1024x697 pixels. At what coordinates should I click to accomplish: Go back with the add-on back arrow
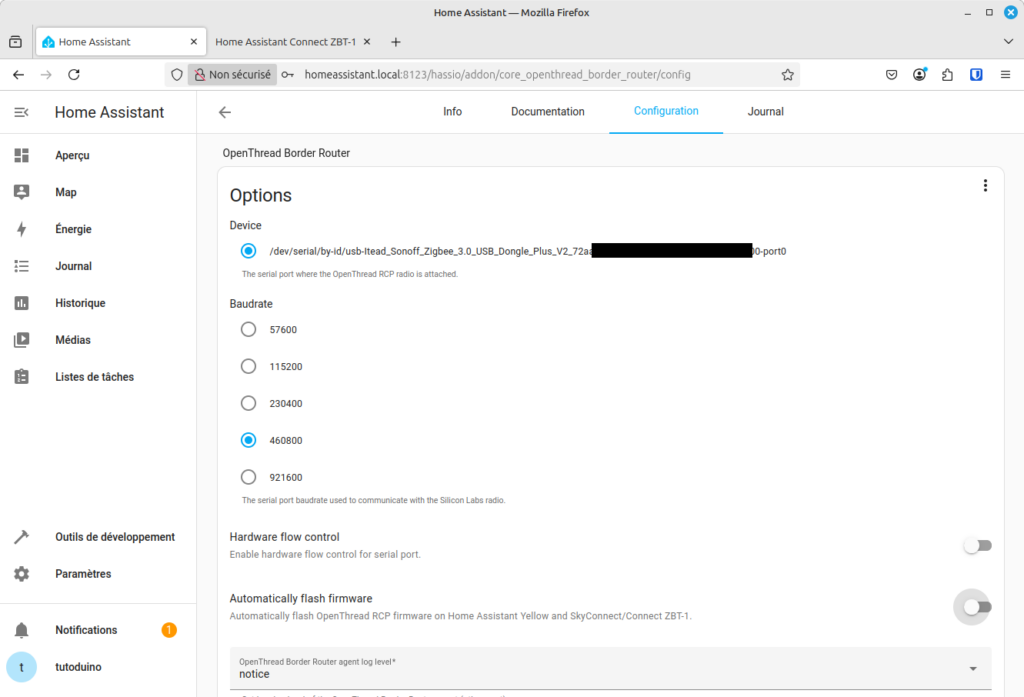[225, 112]
